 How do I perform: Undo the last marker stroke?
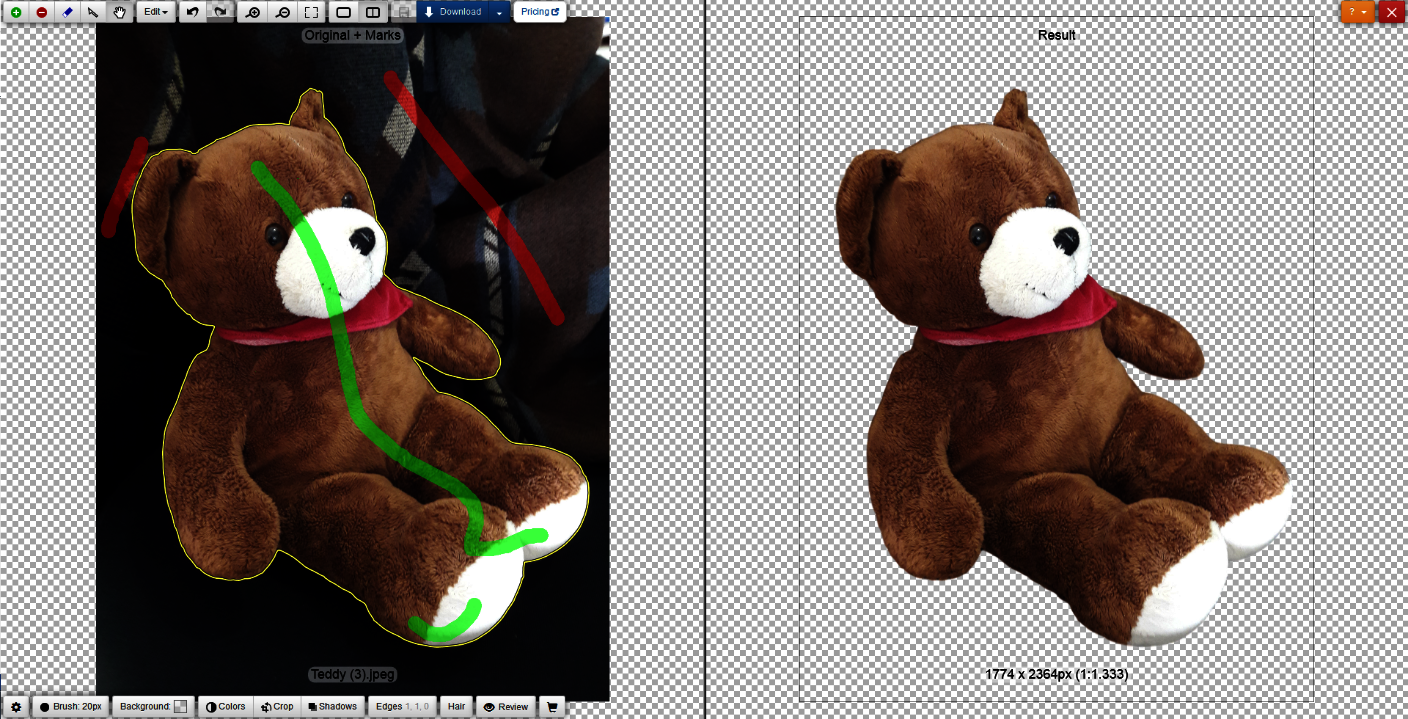click(x=191, y=12)
